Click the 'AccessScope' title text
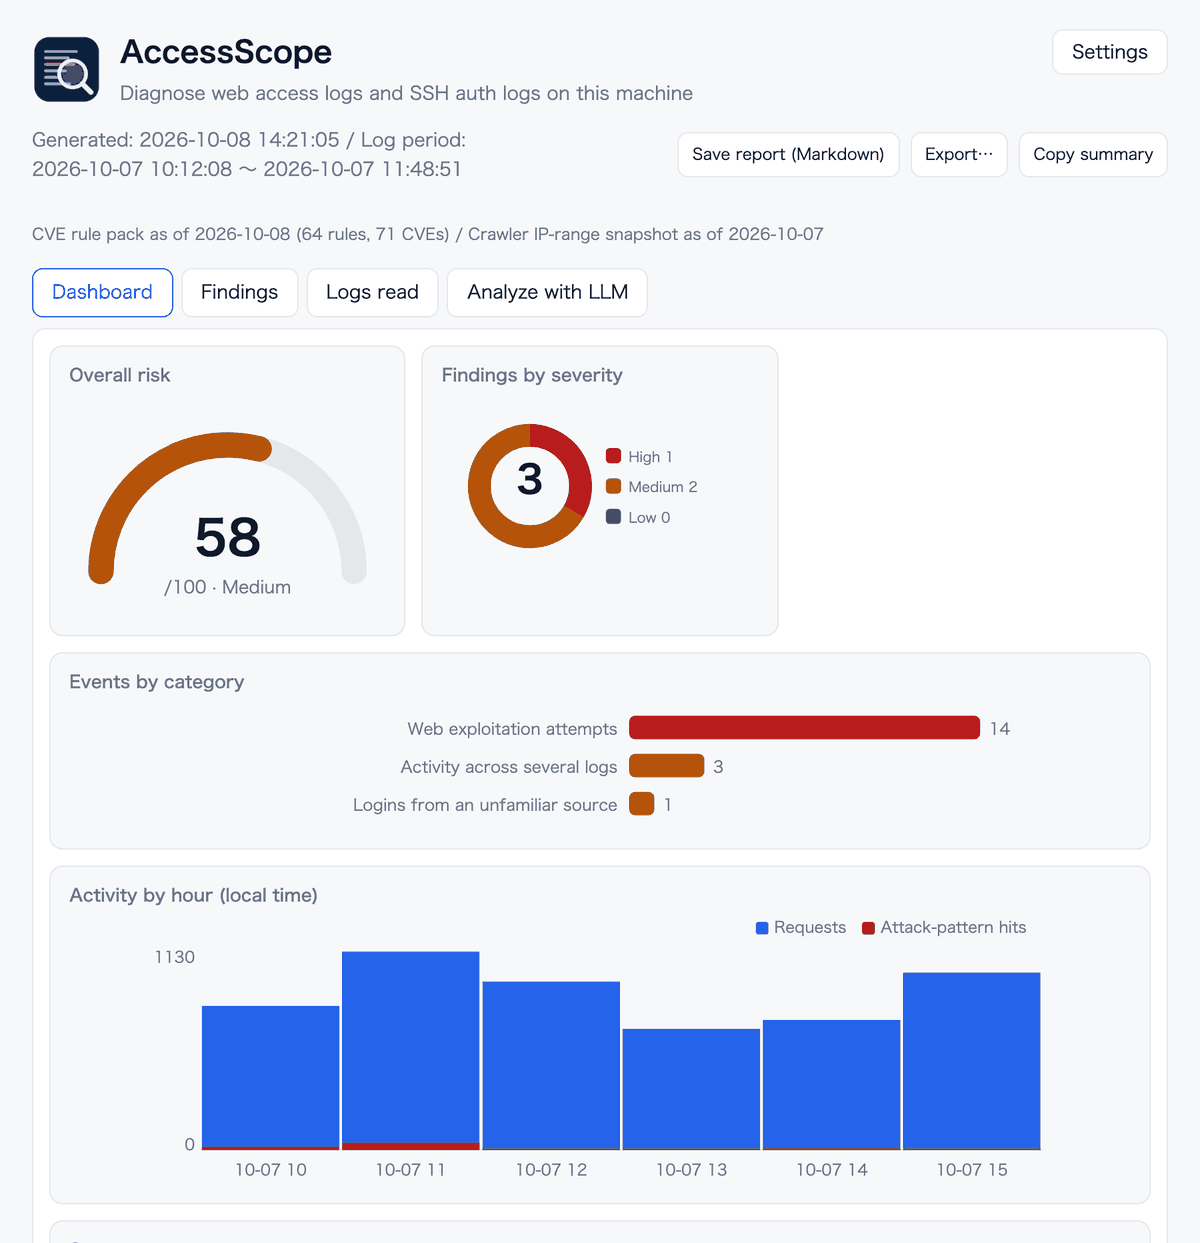 pyautogui.click(x=226, y=52)
